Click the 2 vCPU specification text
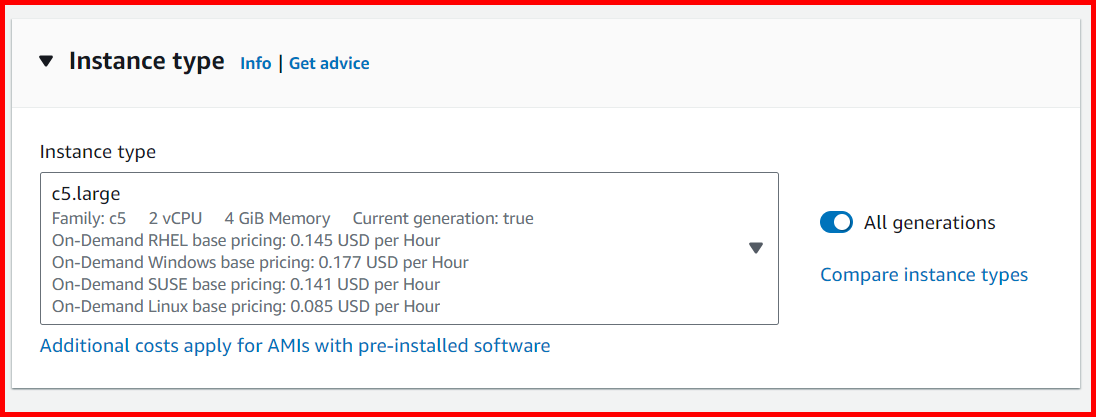This screenshot has width=1096, height=417. pyautogui.click(x=176, y=218)
